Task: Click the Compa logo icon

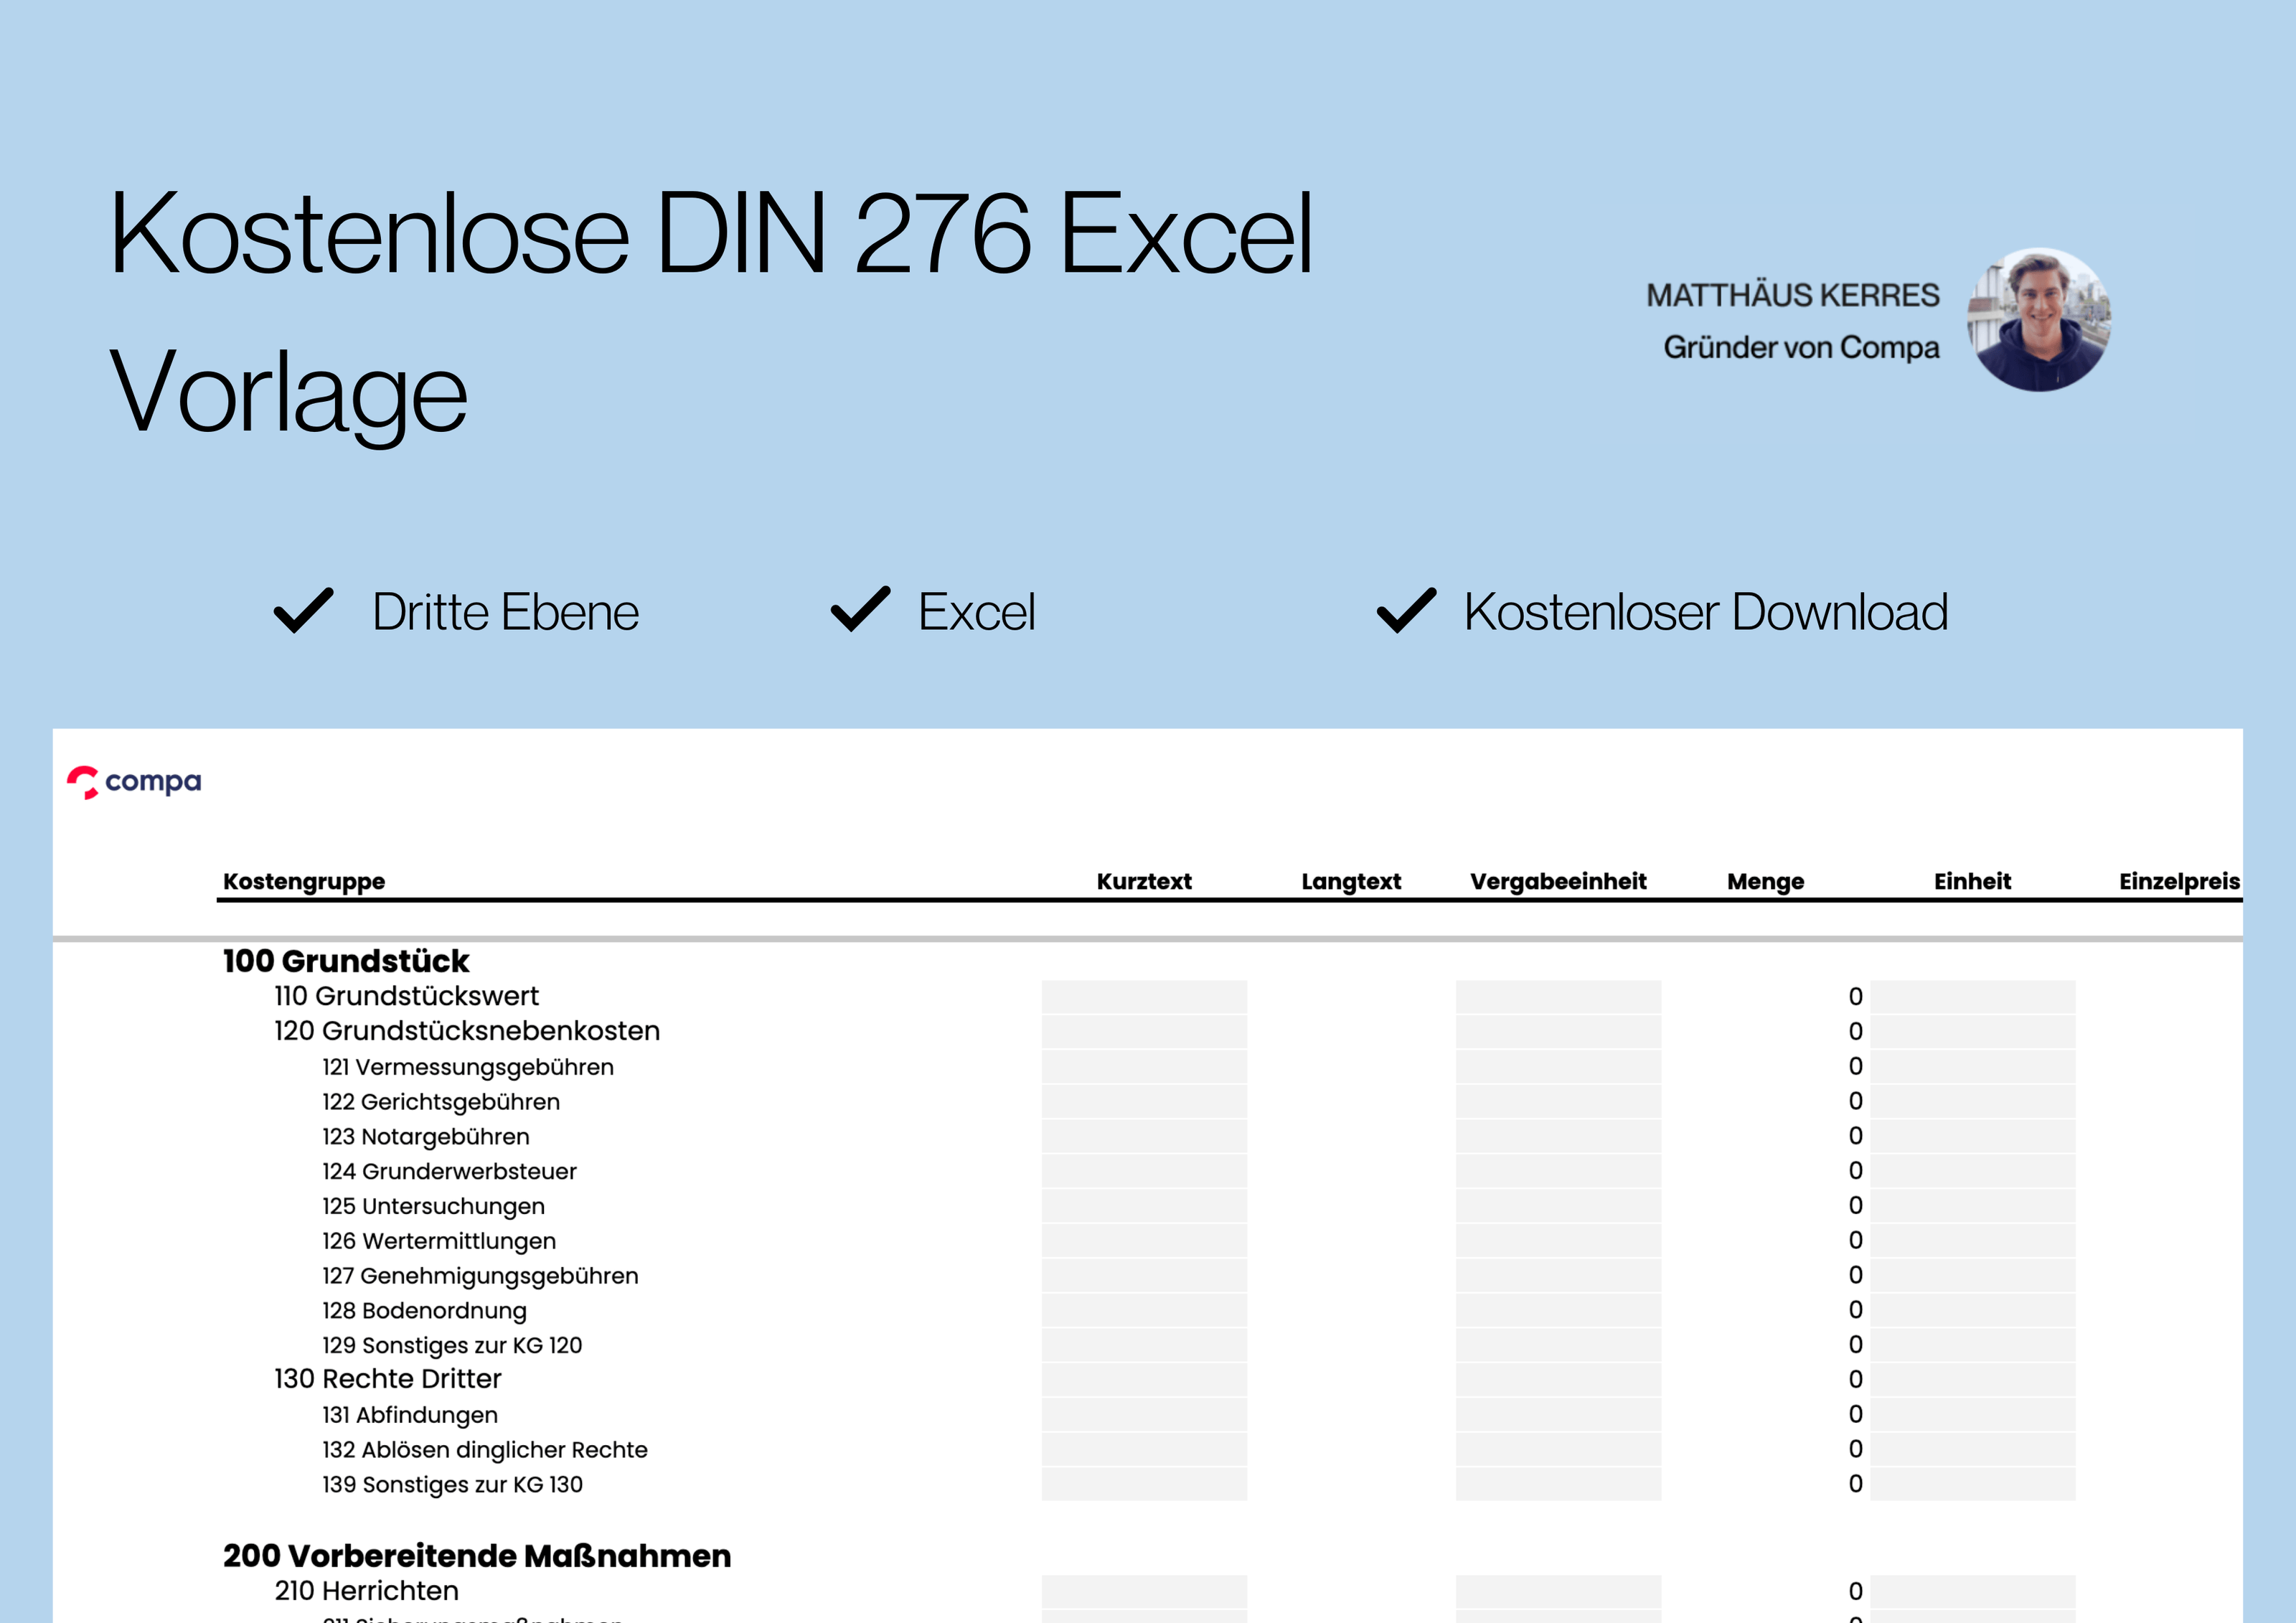Action: [x=85, y=782]
